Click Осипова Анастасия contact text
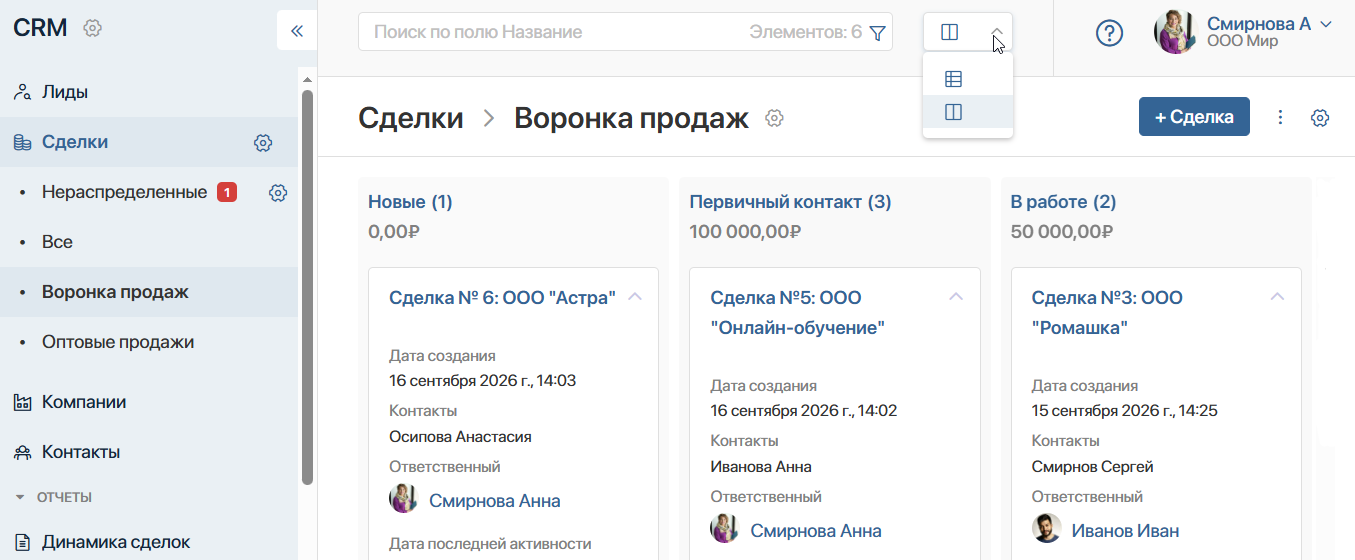Screen dimensions: 1355x560 460,437
